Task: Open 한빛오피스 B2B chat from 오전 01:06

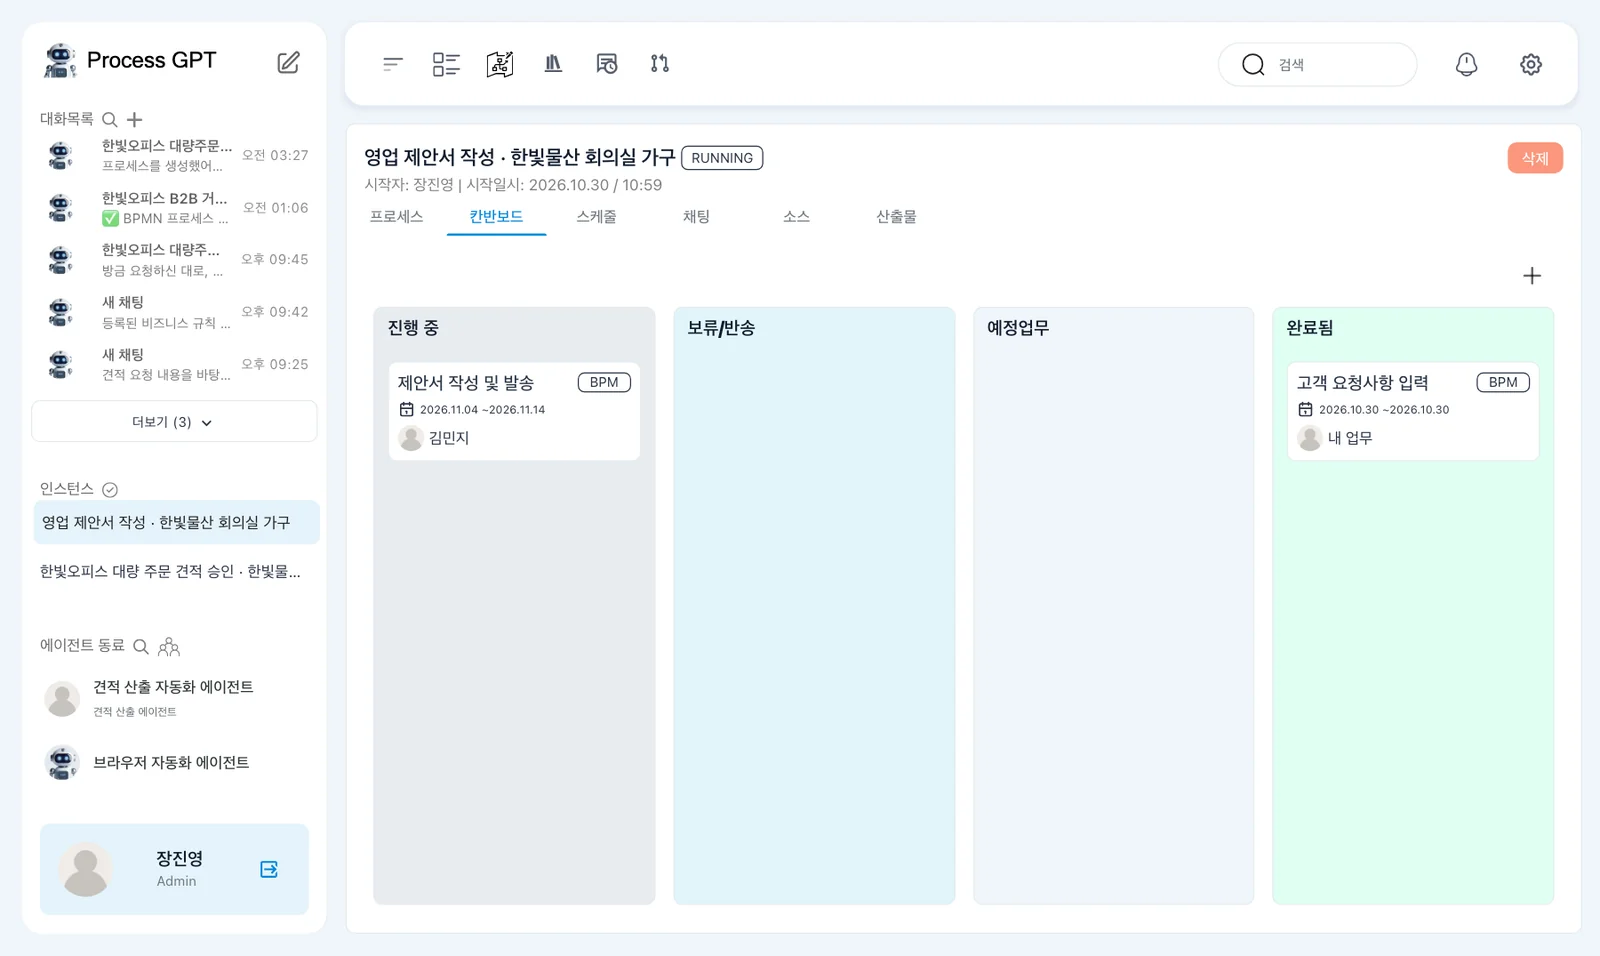Action: 176,208
